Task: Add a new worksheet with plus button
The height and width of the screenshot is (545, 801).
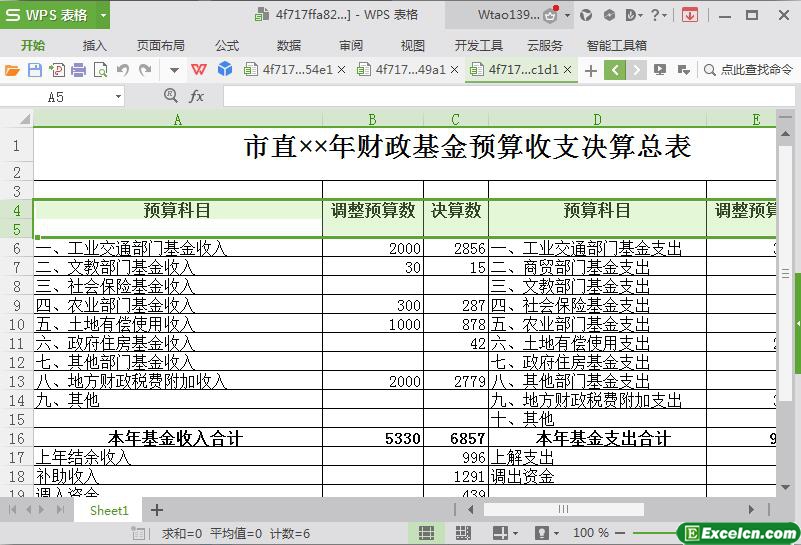Action: 157,510
